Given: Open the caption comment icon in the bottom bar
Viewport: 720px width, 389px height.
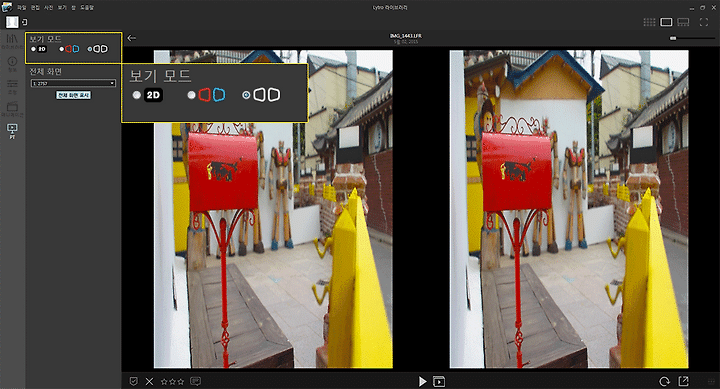Looking at the screenshot, I should click(196, 381).
